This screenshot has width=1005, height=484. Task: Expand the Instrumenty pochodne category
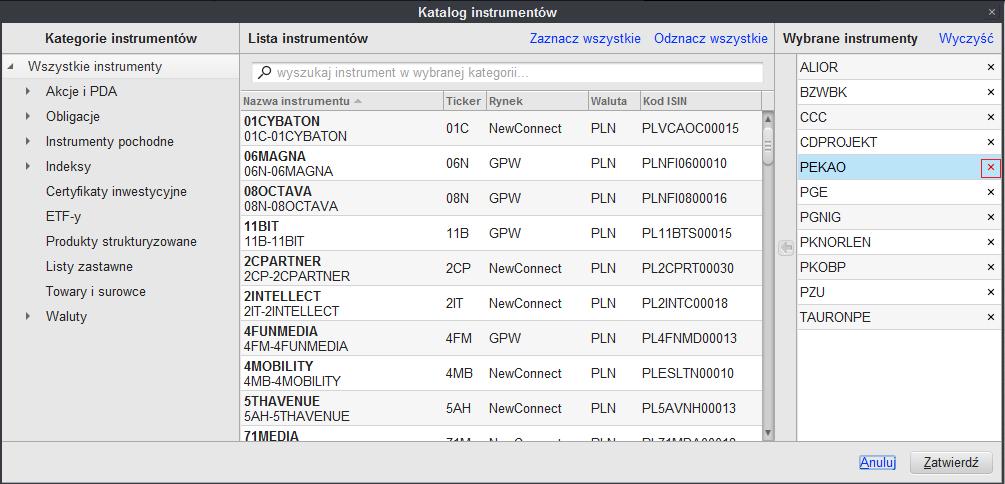(28, 142)
